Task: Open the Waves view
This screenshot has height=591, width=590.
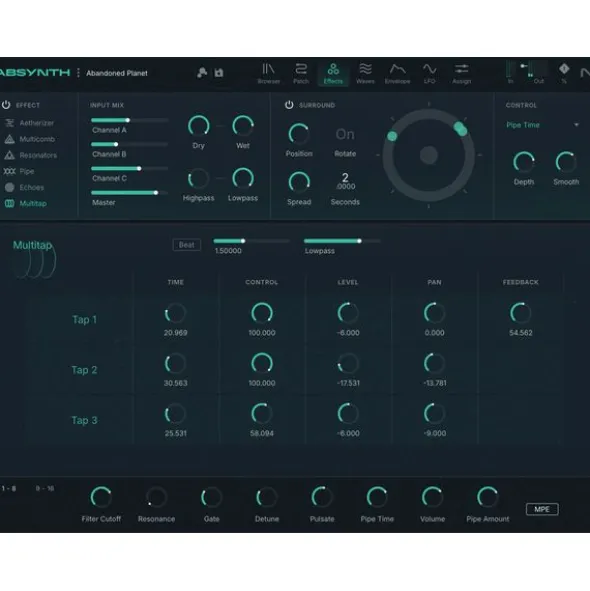Action: (x=365, y=73)
